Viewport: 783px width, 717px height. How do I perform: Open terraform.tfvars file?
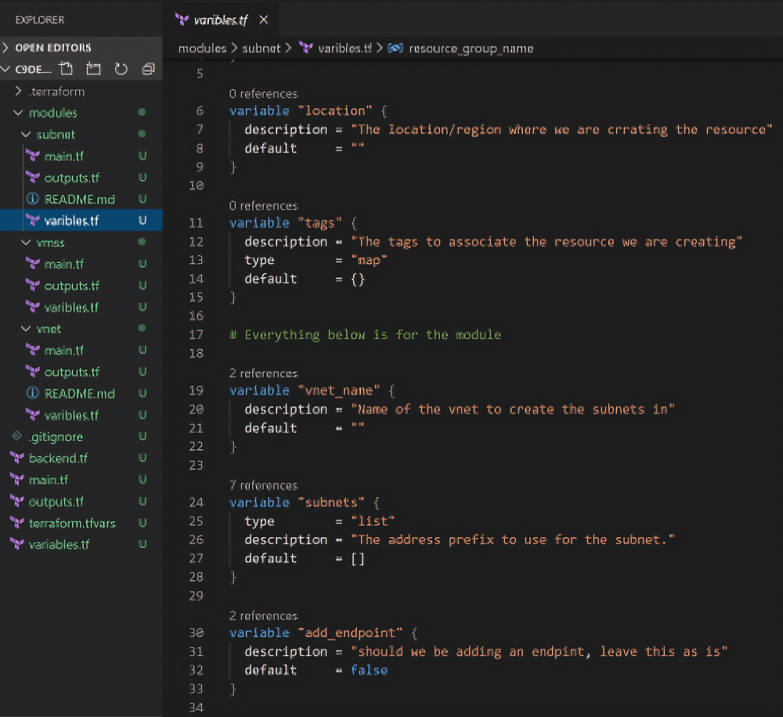72,523
